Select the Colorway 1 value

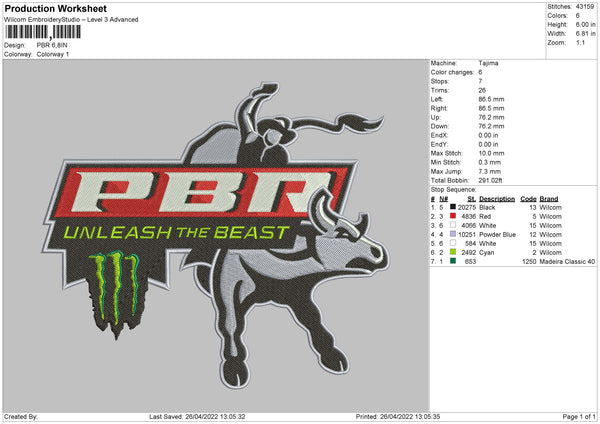[53, 54]
